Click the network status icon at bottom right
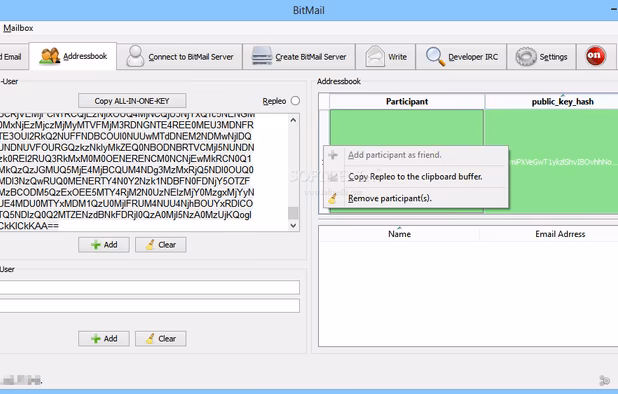 604,380
